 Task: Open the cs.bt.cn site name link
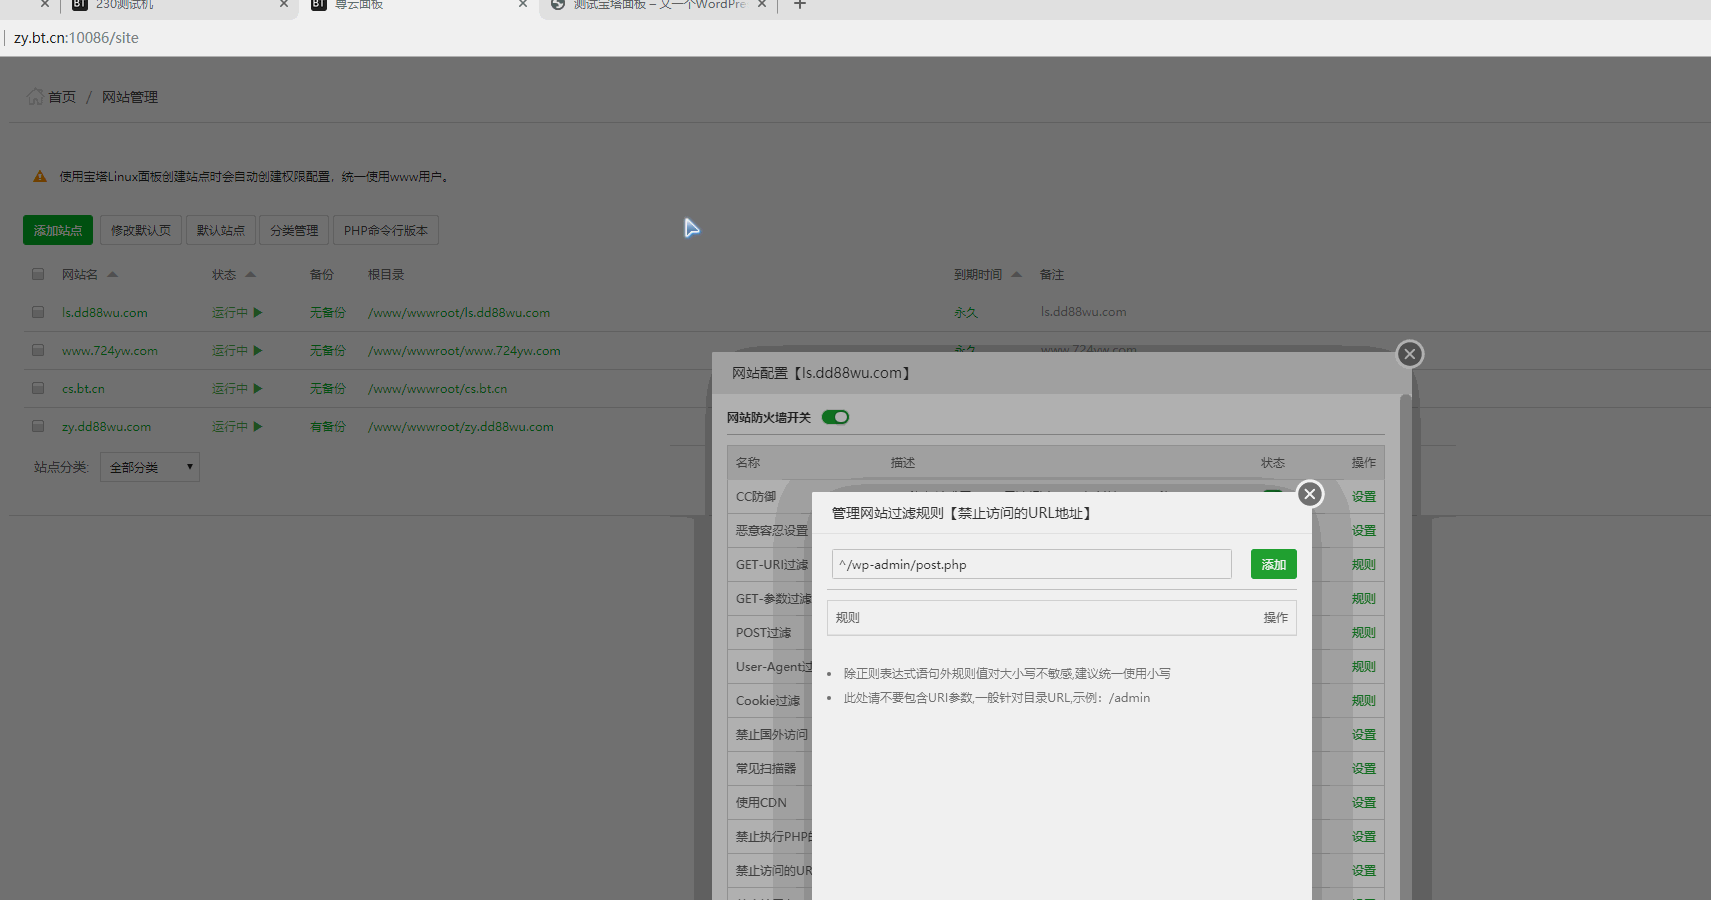pos(83,389)
